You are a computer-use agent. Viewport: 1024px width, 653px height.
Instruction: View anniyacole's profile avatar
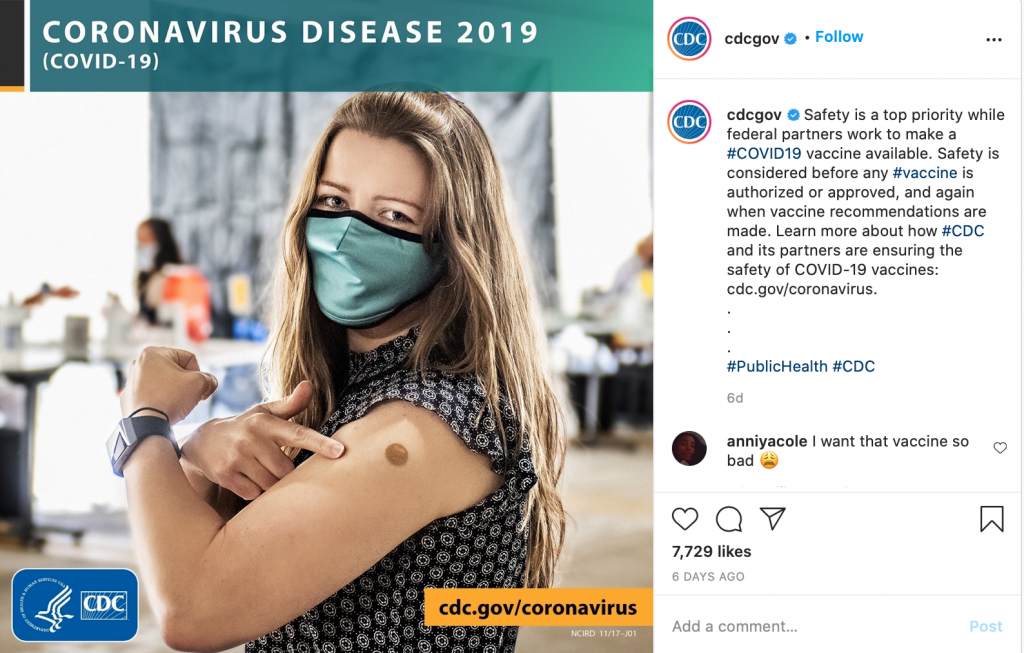pyautogui.click(x=689, y=449)
